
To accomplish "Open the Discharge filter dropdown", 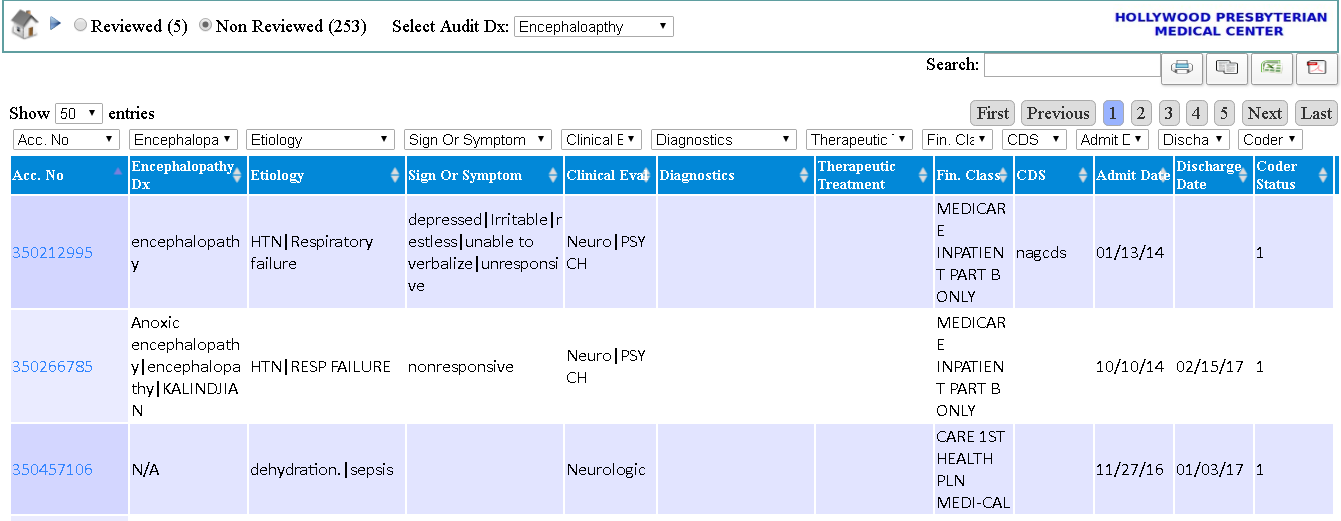I will (x=1194, y=140).
